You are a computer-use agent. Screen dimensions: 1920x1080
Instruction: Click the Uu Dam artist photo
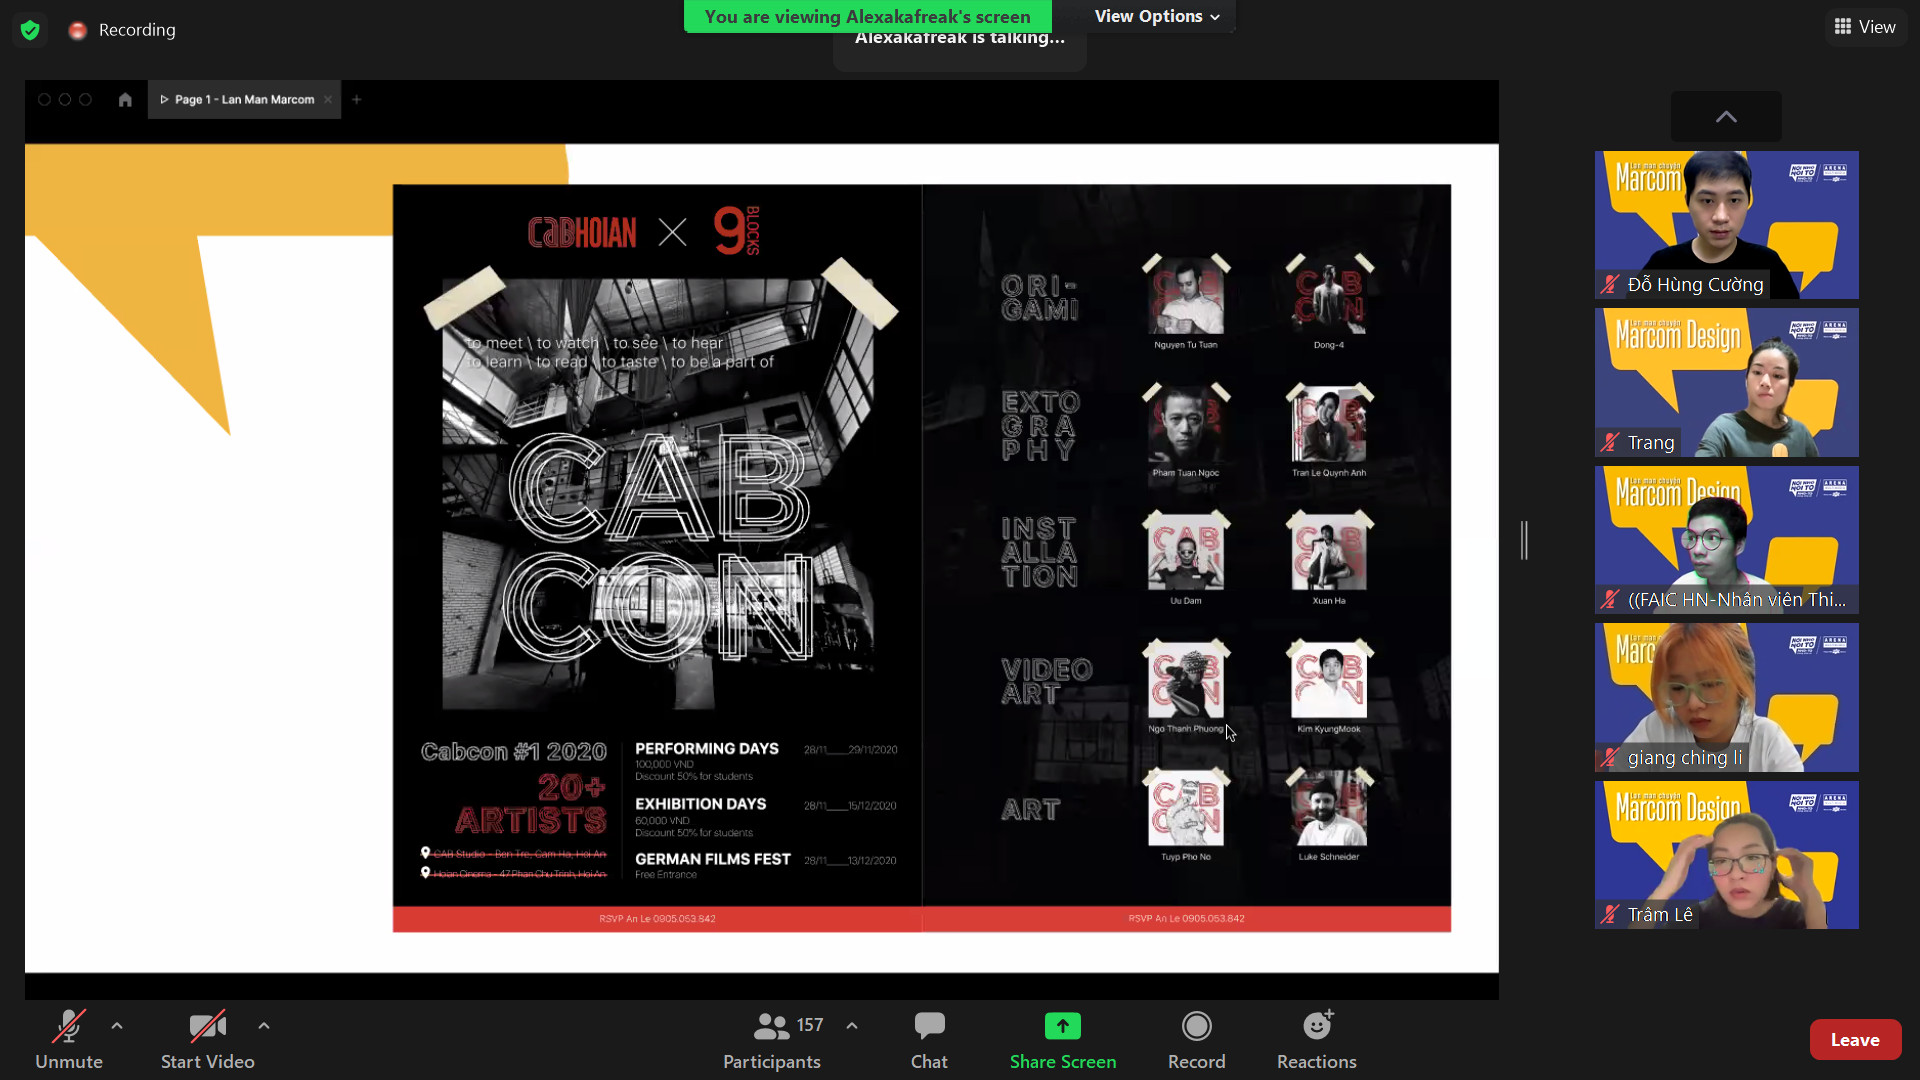[1186, 553]
